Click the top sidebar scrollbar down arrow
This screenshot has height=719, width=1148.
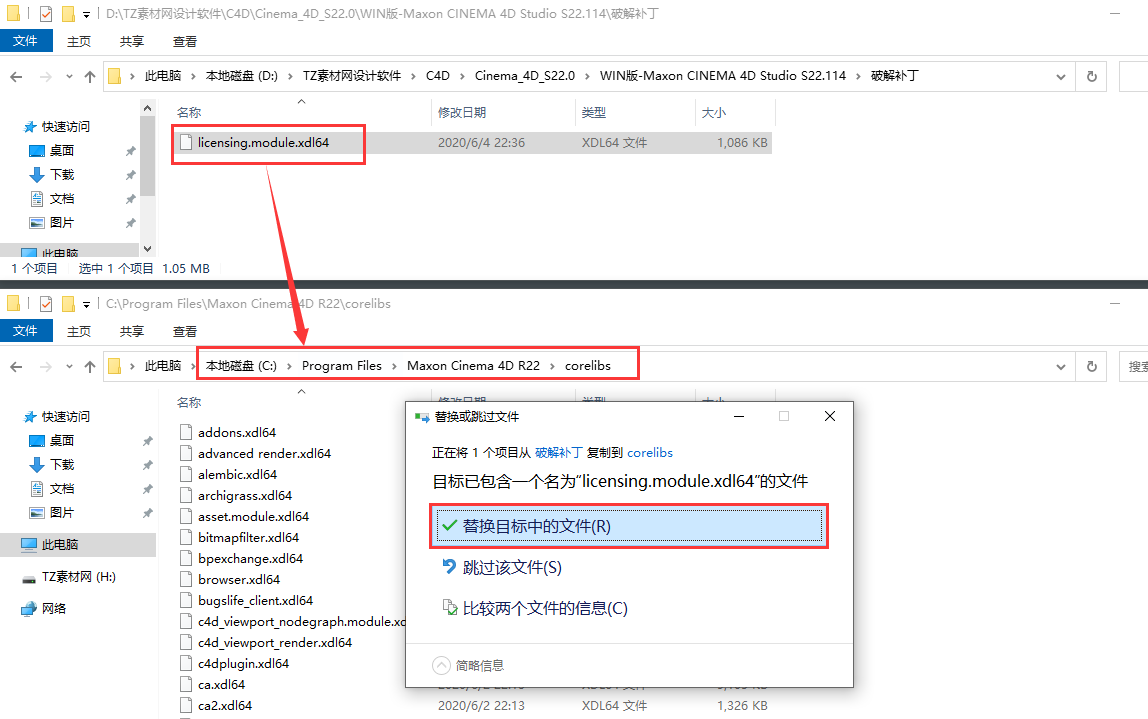147,249
